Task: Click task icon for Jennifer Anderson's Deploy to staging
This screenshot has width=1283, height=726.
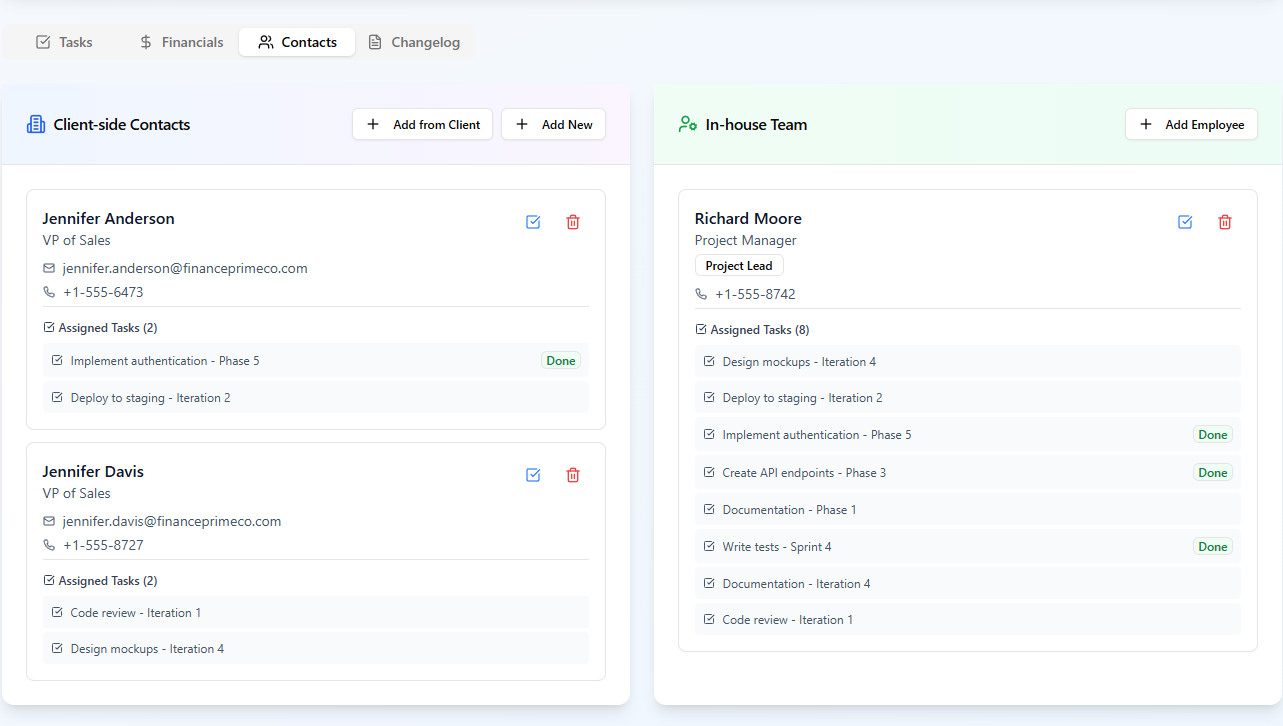Action: tap(57, 397)
